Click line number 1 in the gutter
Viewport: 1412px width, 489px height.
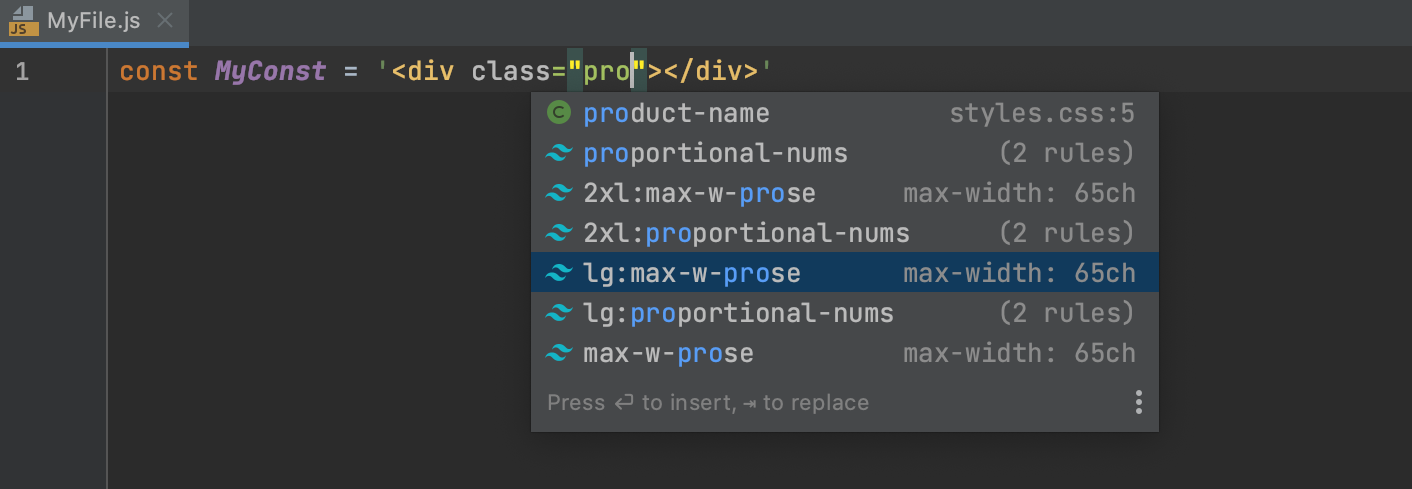22,72
